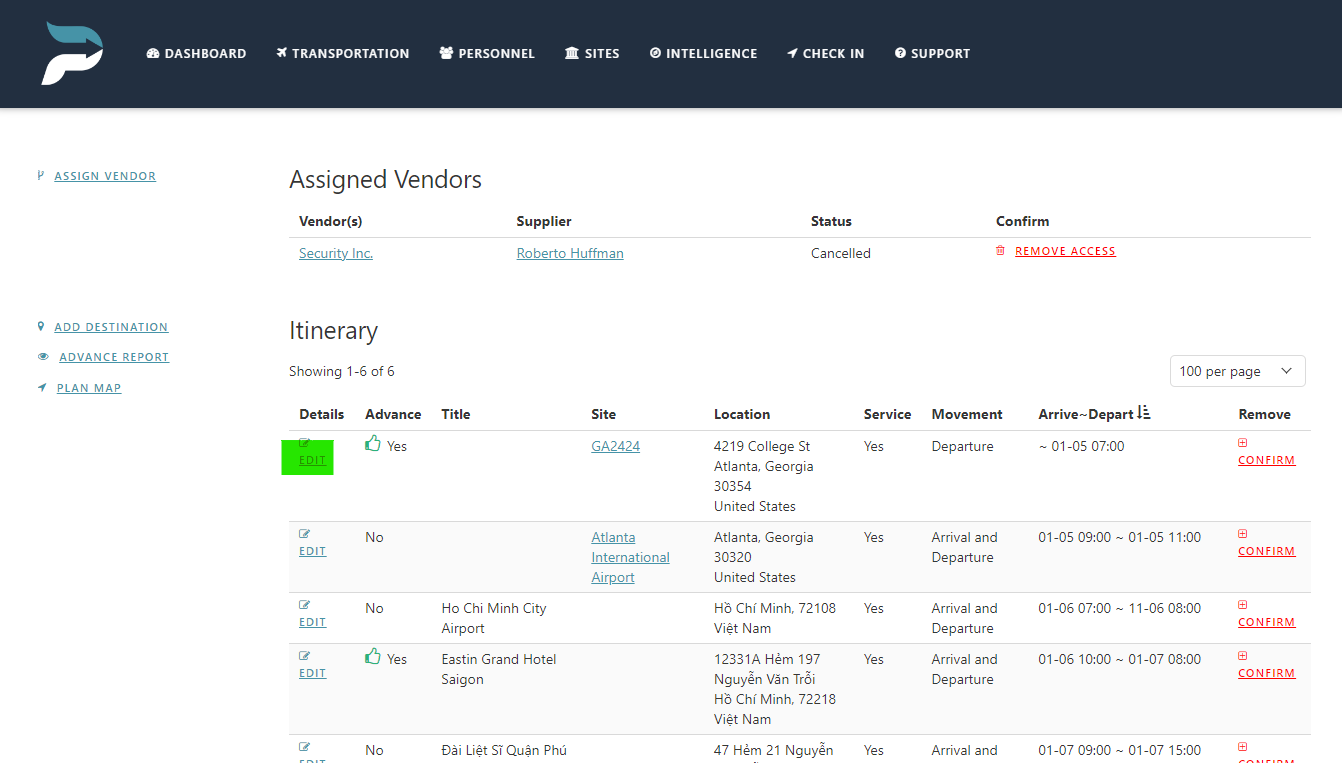Switch to the TRANSPORTATION section
Screen dimensions: 1342x763
342,53
